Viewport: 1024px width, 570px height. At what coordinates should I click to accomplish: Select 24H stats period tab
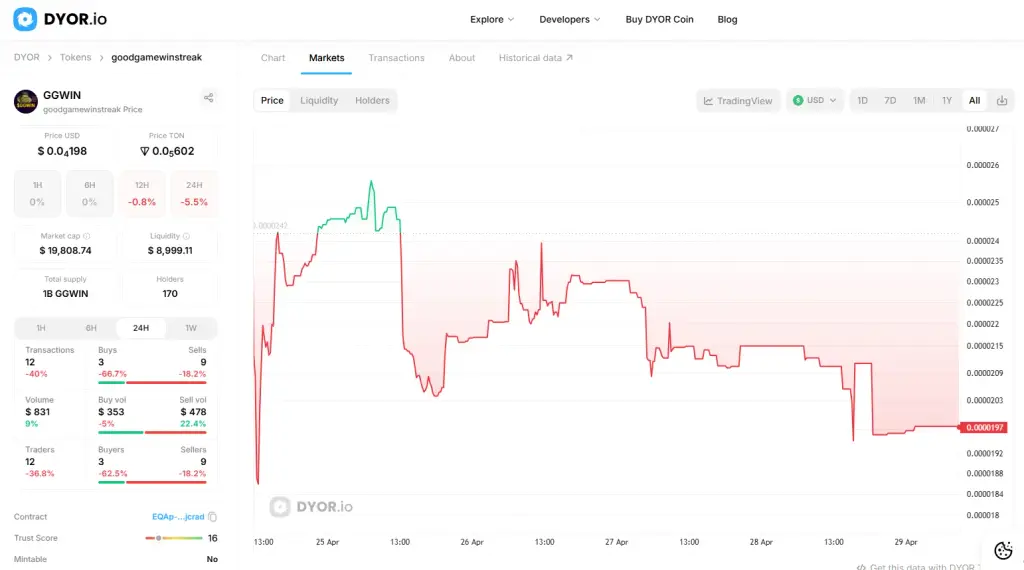[x=141, y=328]
